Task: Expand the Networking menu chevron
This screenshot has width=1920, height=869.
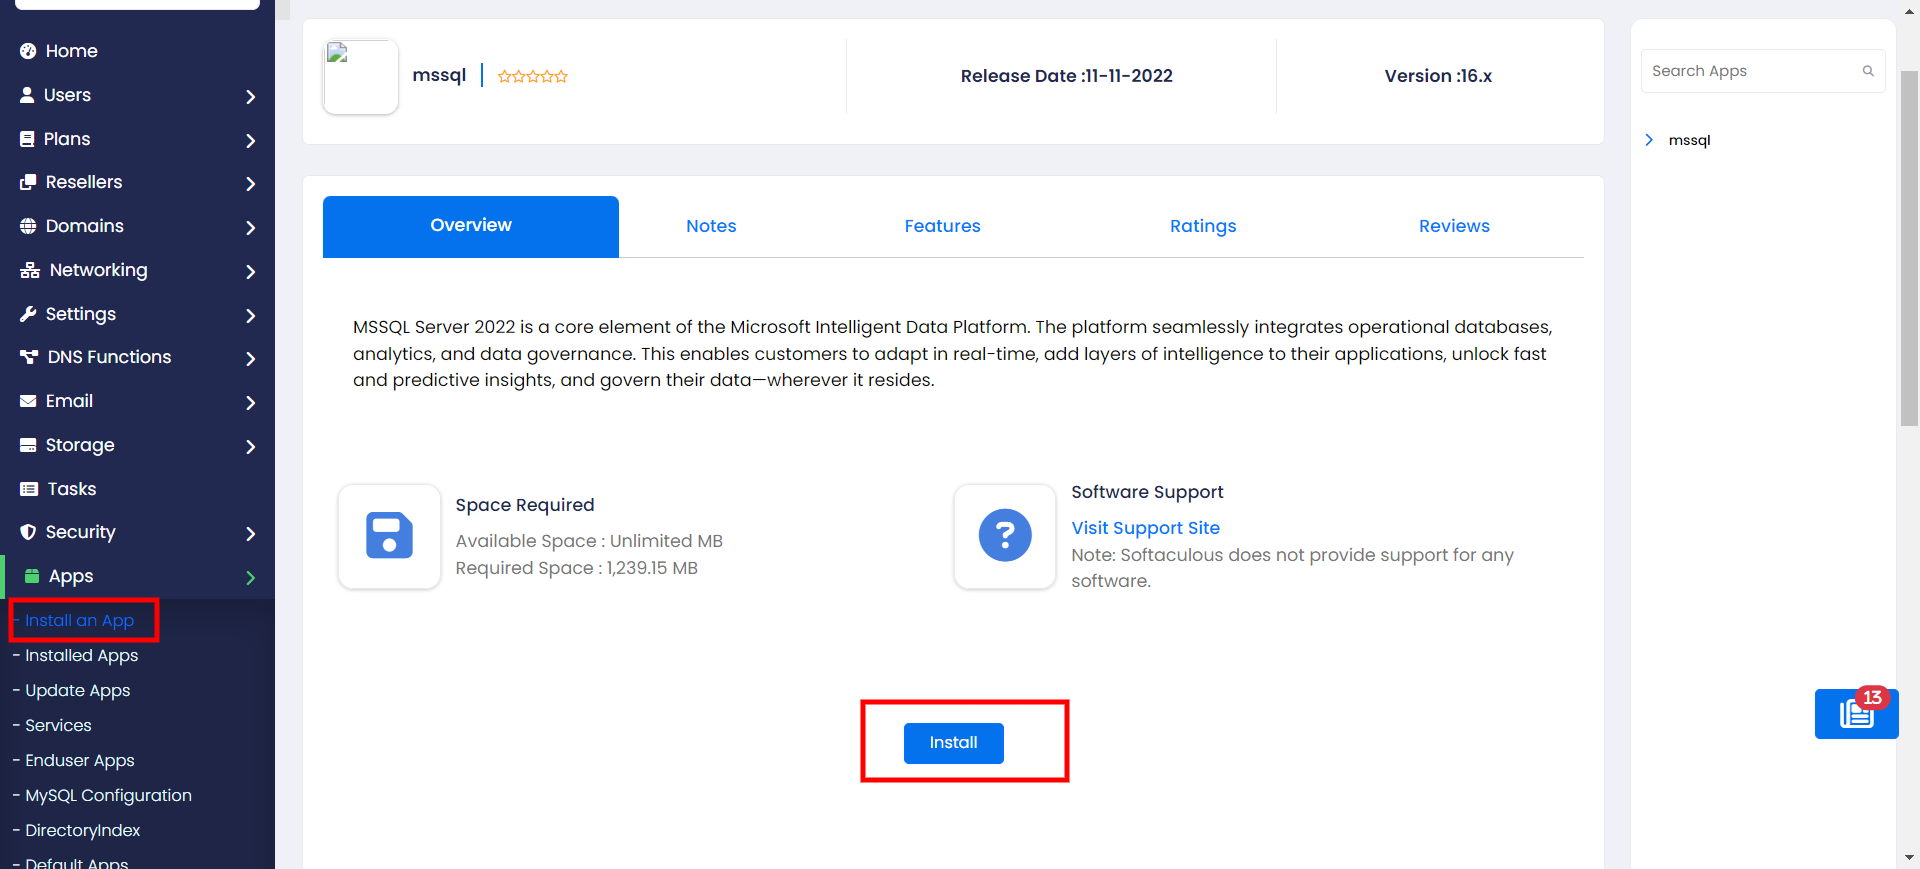Action: click(250, 272)
